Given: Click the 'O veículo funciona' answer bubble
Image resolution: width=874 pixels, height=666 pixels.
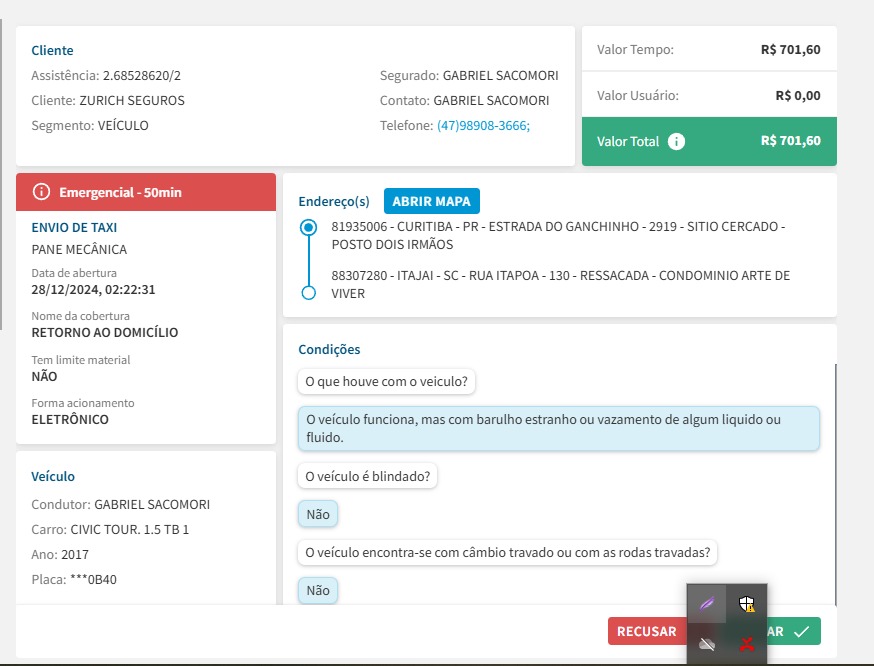Looking at the screenshot, I should pos(558,428).
